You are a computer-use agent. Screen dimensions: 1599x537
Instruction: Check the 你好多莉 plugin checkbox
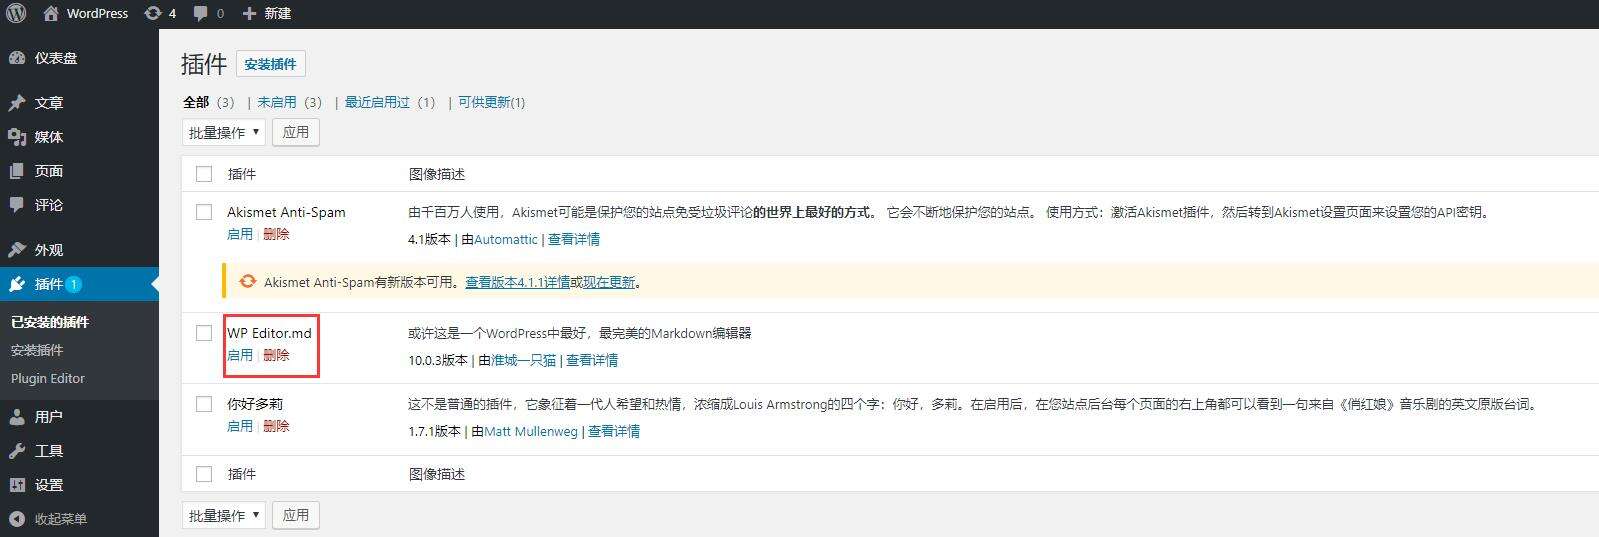click(204, 404)
